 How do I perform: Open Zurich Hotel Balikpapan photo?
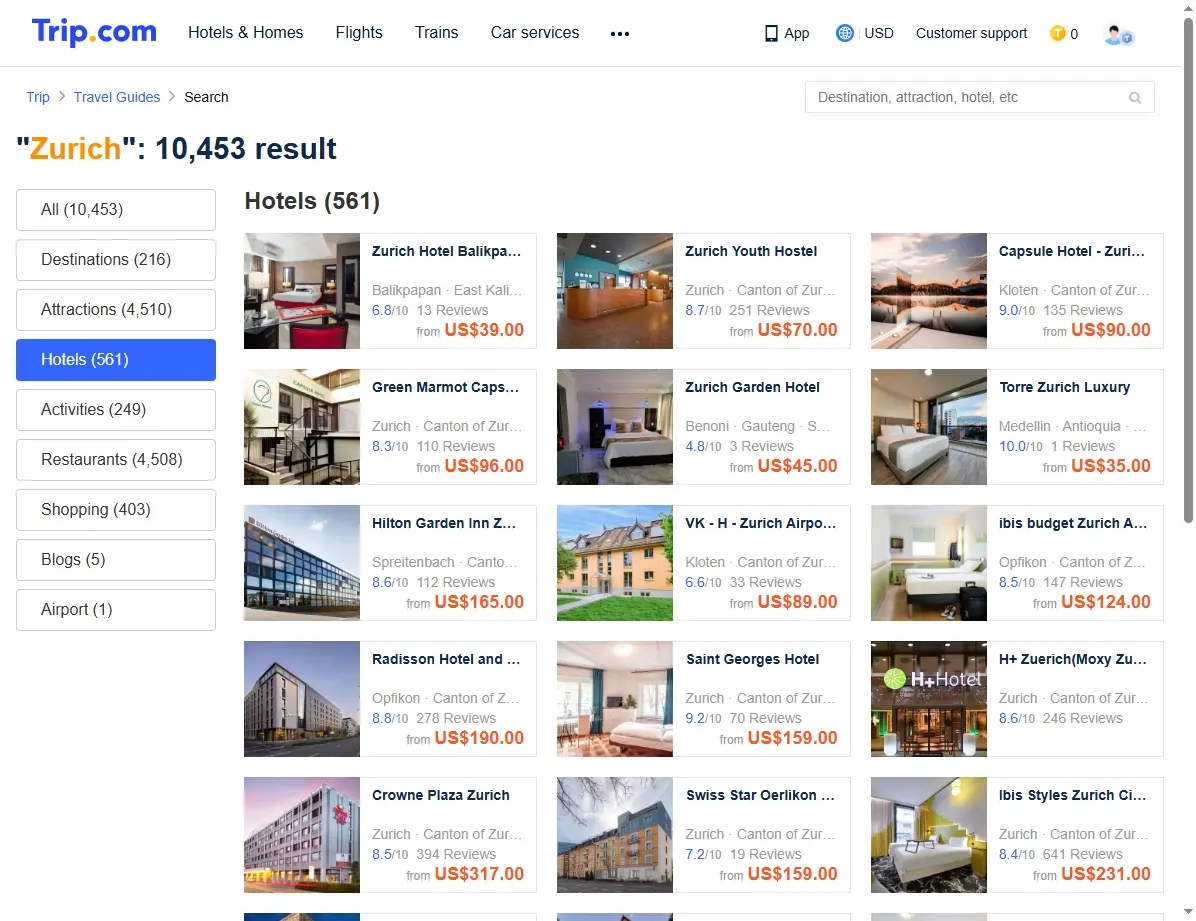pos(302,291)
